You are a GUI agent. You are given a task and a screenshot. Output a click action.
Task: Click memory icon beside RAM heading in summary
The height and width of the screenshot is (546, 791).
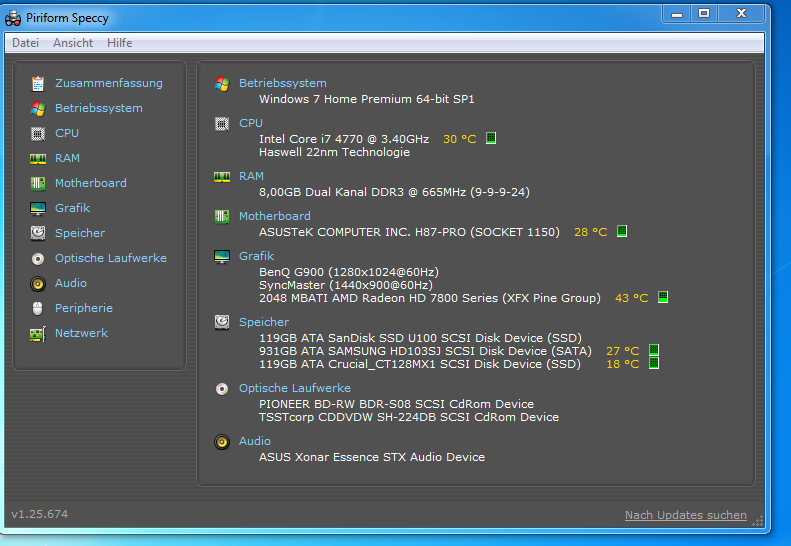coord(222,177)
